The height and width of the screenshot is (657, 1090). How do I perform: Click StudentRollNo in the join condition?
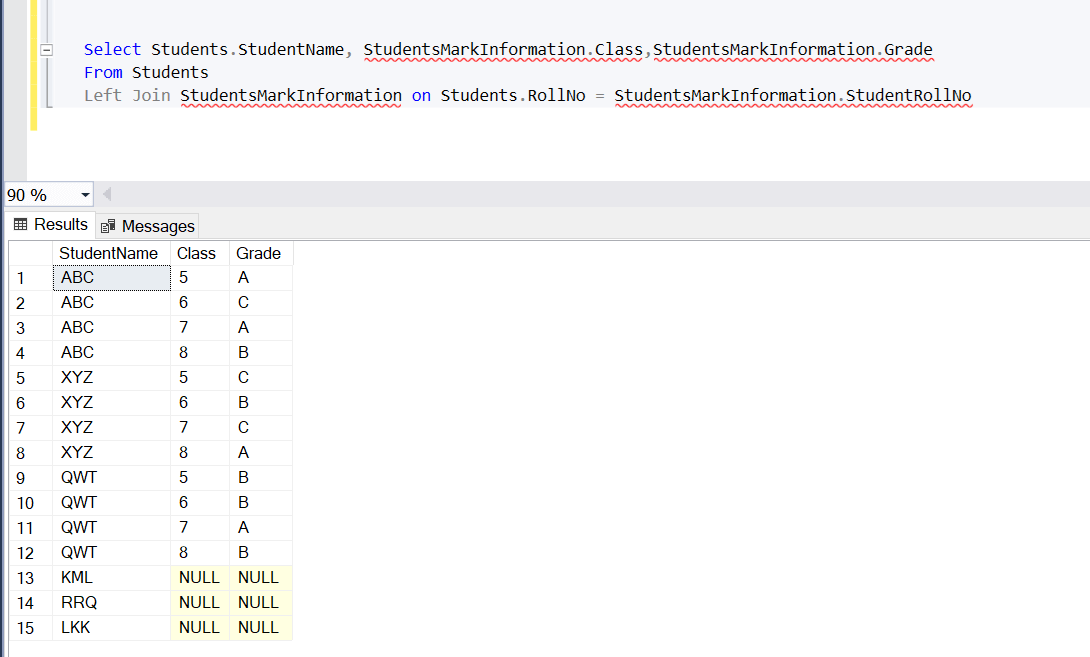tap(908, 96)
